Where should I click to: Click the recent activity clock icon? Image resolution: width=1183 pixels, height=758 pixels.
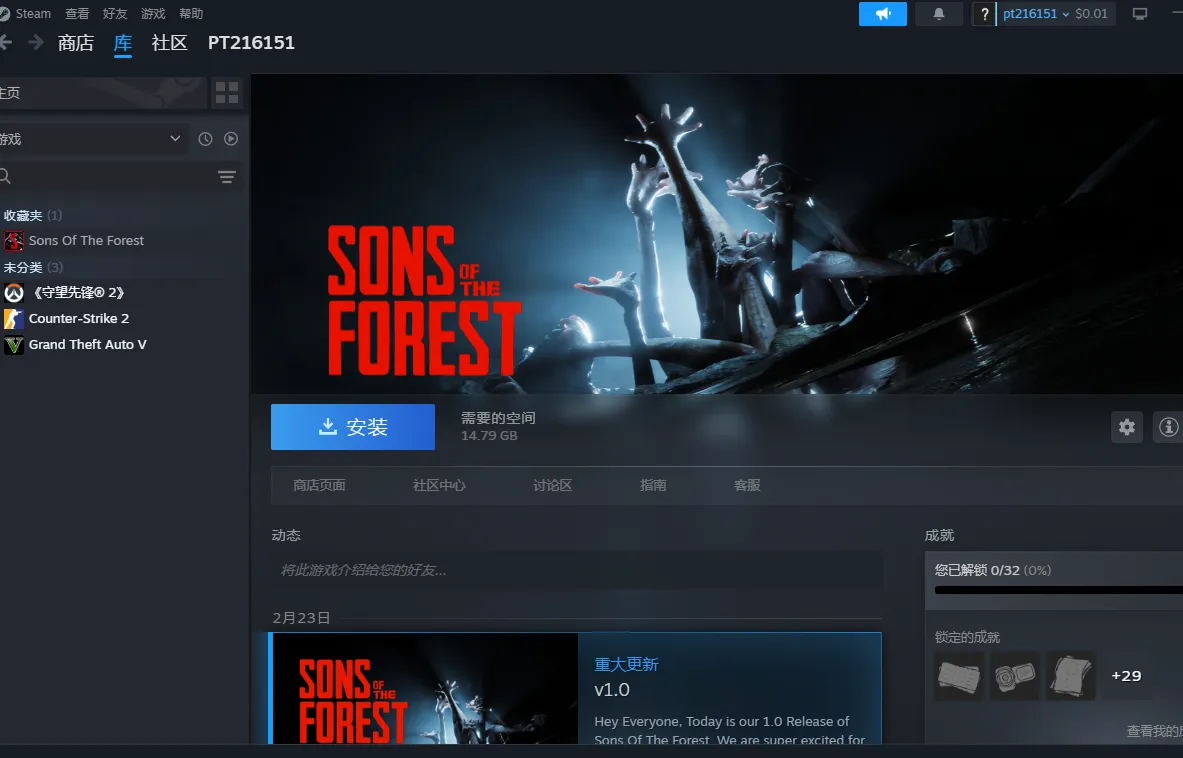(205, 139)
